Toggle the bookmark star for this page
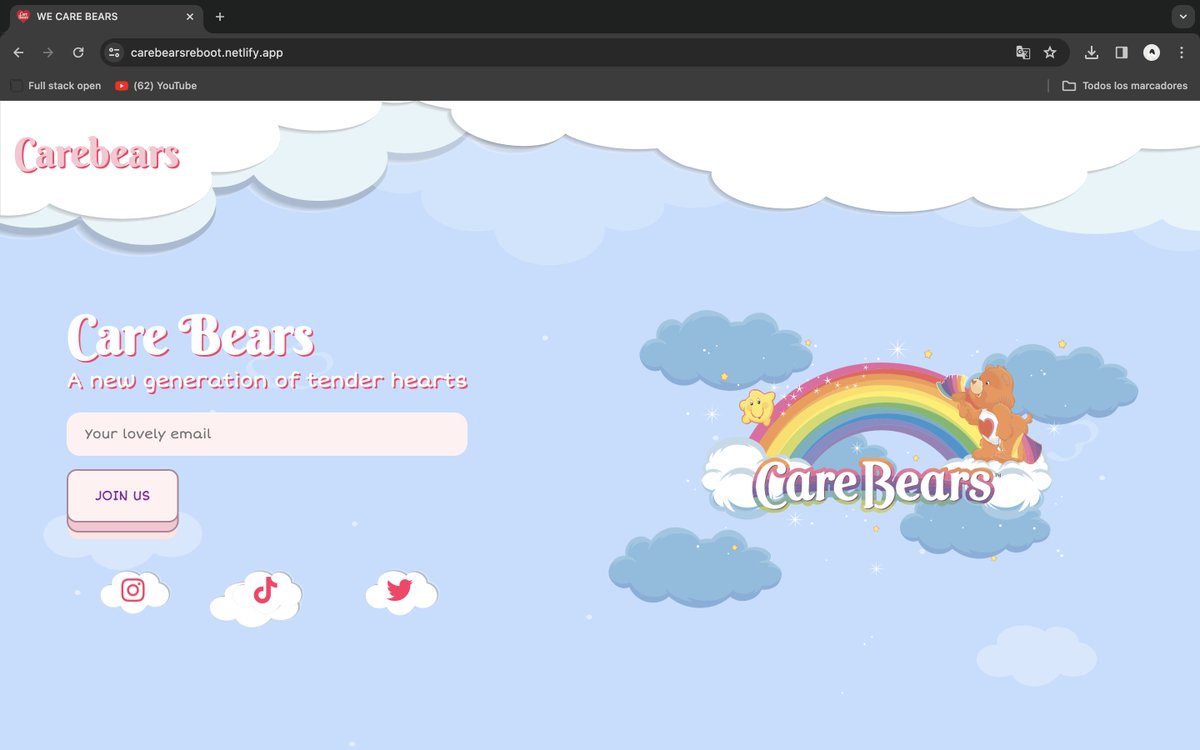This screenshot has width=1200, height=750. click(x=1050, y=52)
